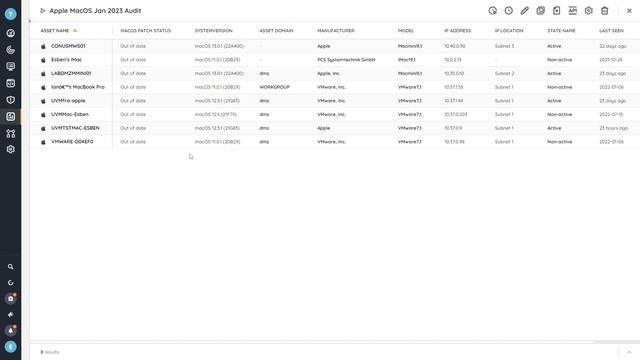The height and width of the screenshot is (360, 640).
Task: Click the play triangle beside report title
Action: (42, 11)
